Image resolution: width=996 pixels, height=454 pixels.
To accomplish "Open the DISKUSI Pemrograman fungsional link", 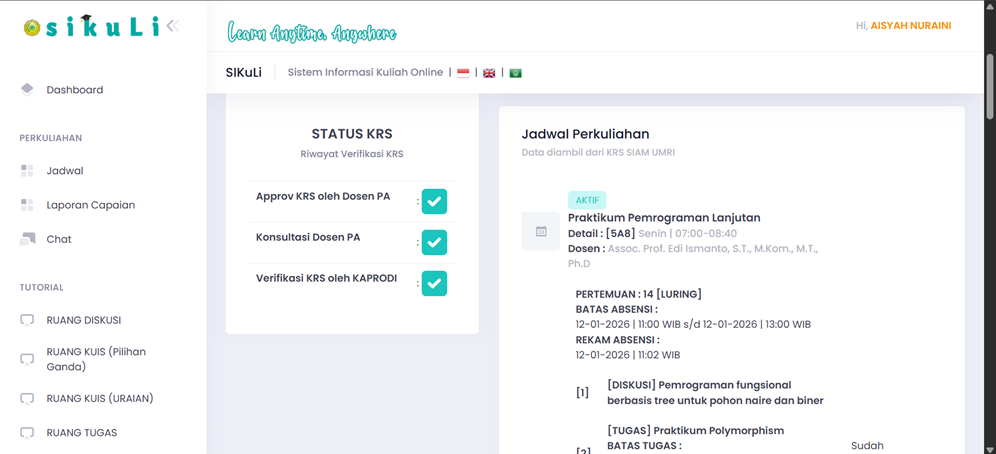I will tap(715, 392).
